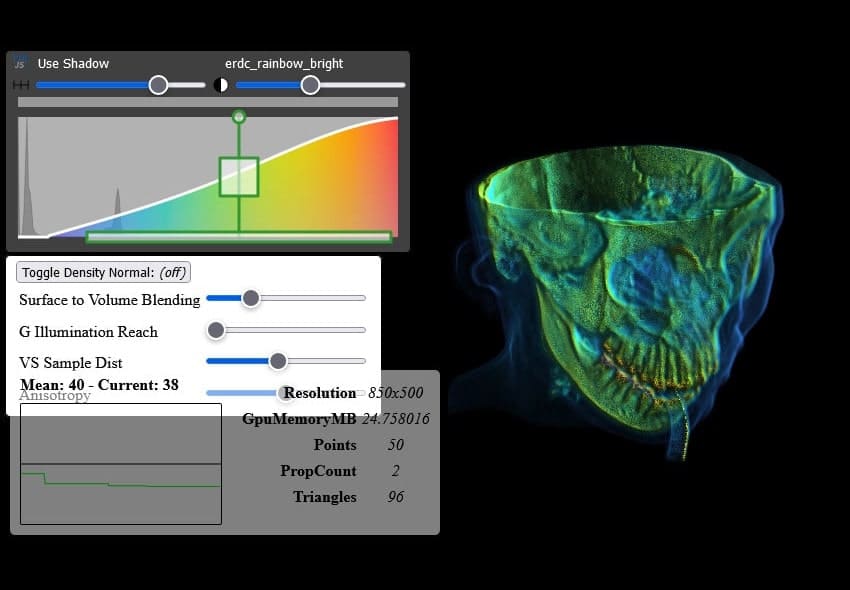Click the gray bar above the histogram

coord(208,102)
